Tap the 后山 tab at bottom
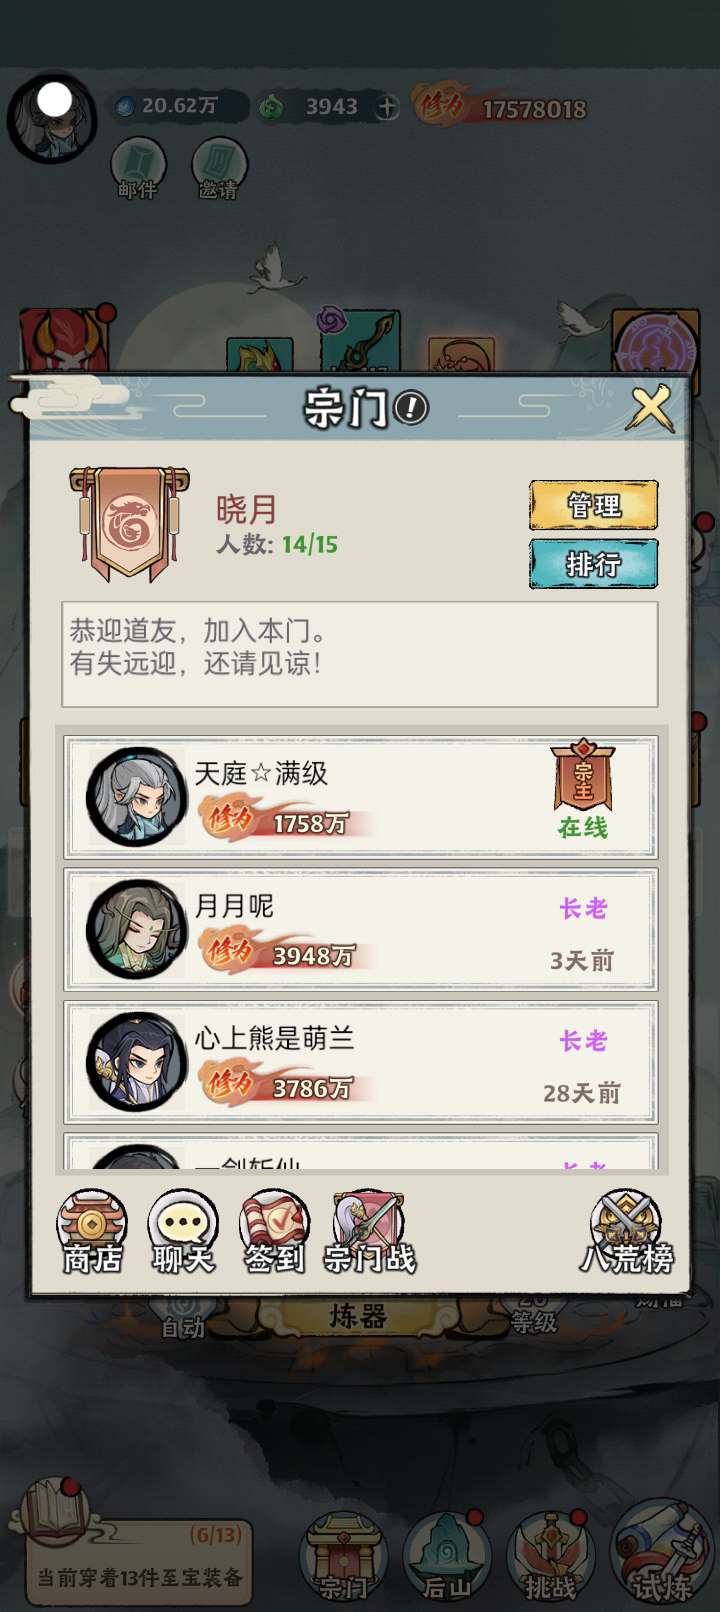 446,1556
